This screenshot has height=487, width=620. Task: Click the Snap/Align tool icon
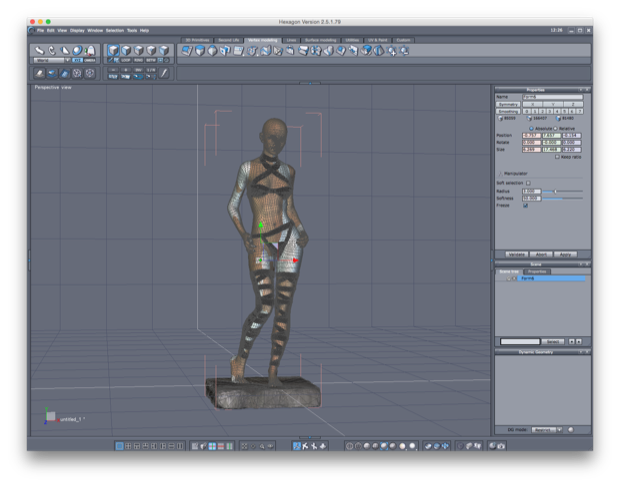tap(90, 51)
